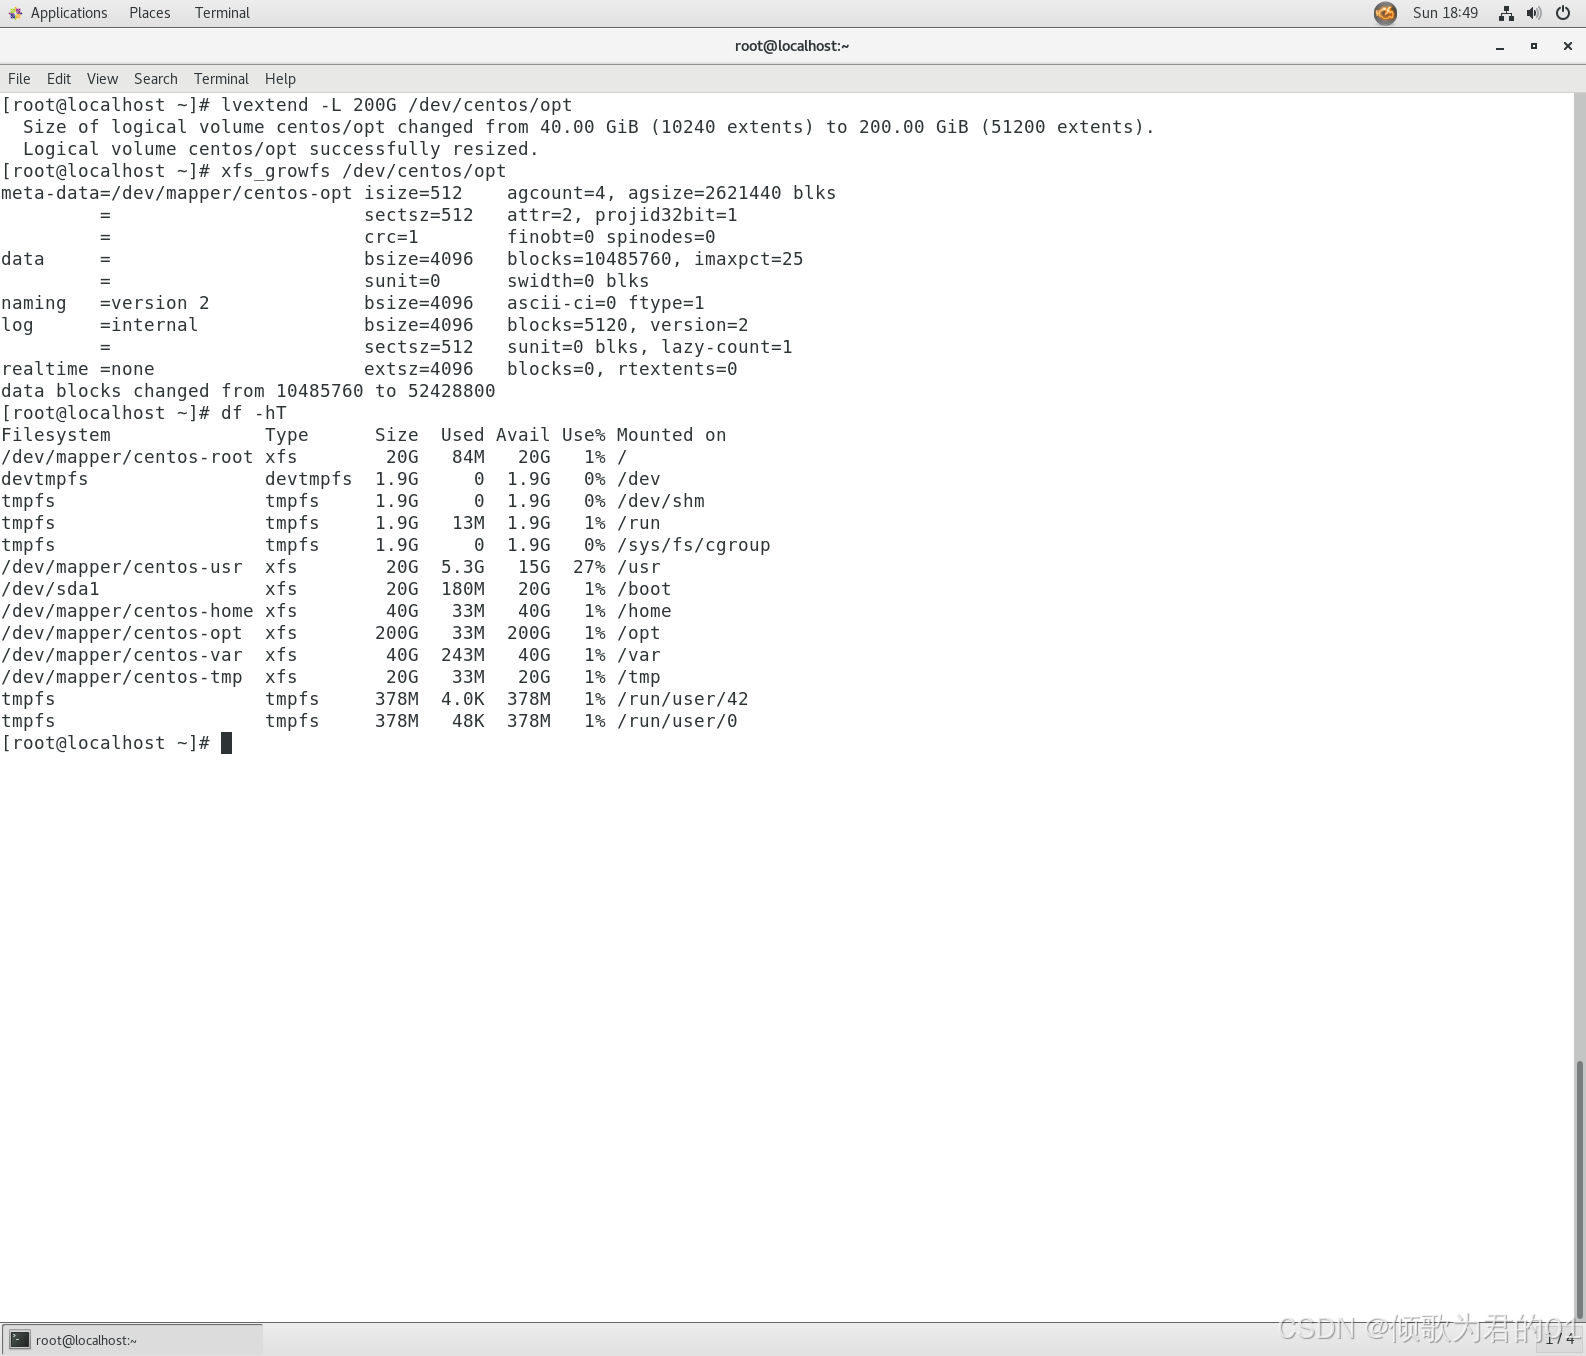This screenshot has height=1356, width=1586.
Task: Maximize the terminal window
Action: (1534, 46)
